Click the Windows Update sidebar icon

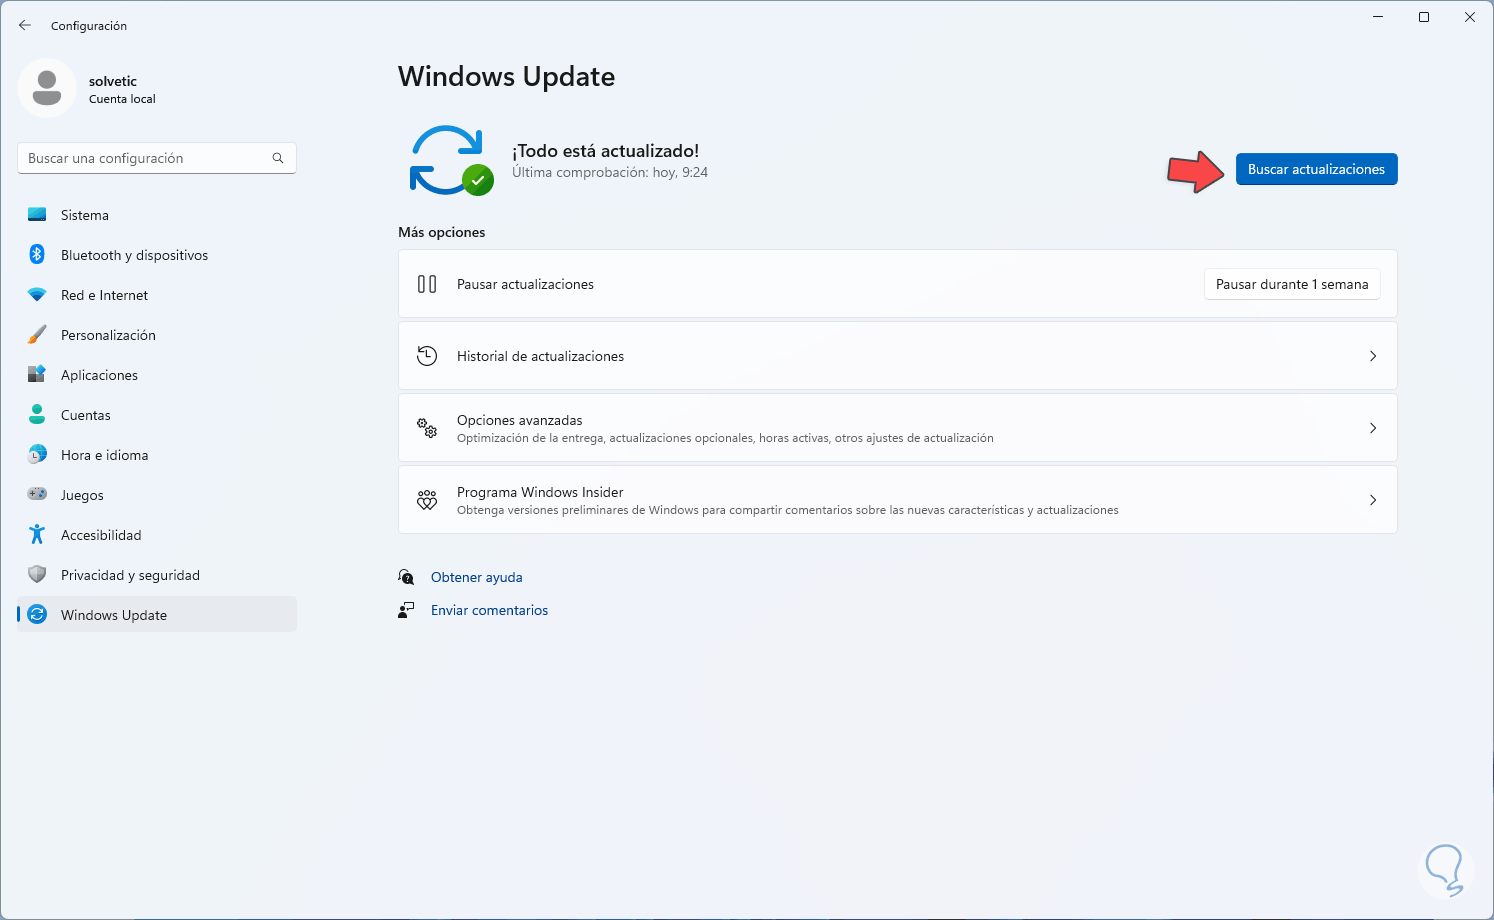click(37, 615)
